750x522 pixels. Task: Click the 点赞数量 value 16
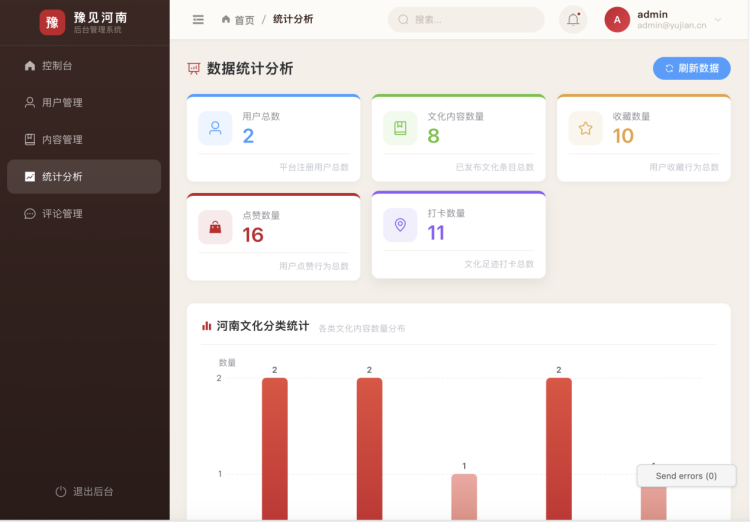pos(253,235)
